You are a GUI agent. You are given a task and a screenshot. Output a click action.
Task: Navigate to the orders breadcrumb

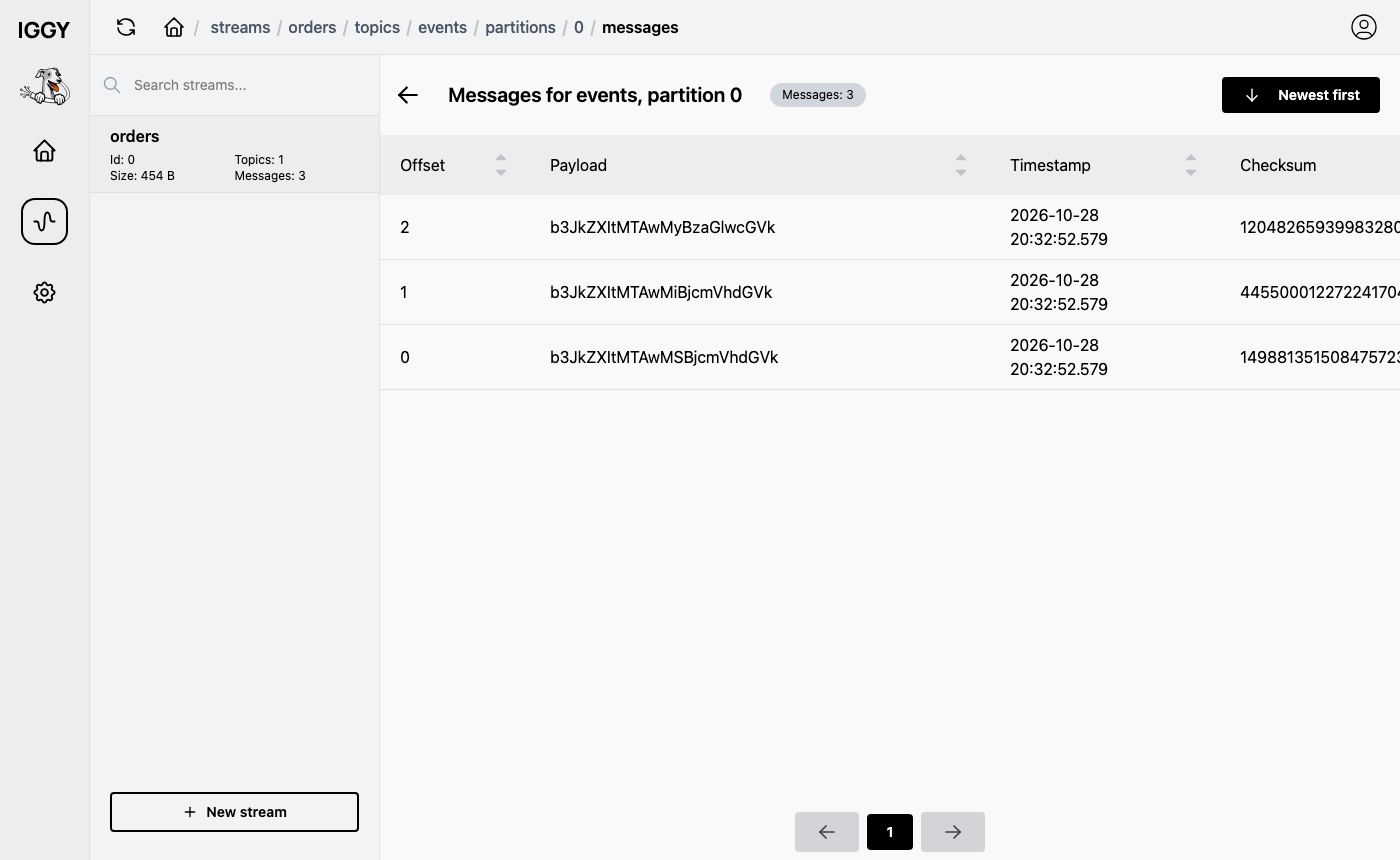point(312,27)
